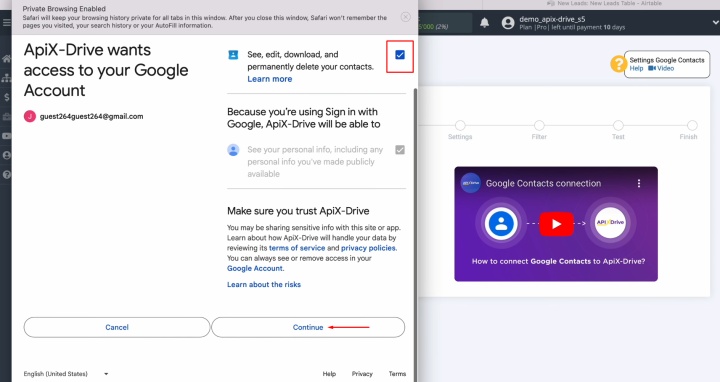
Task: Click the contacts permission icon
Action: point(233,55)
